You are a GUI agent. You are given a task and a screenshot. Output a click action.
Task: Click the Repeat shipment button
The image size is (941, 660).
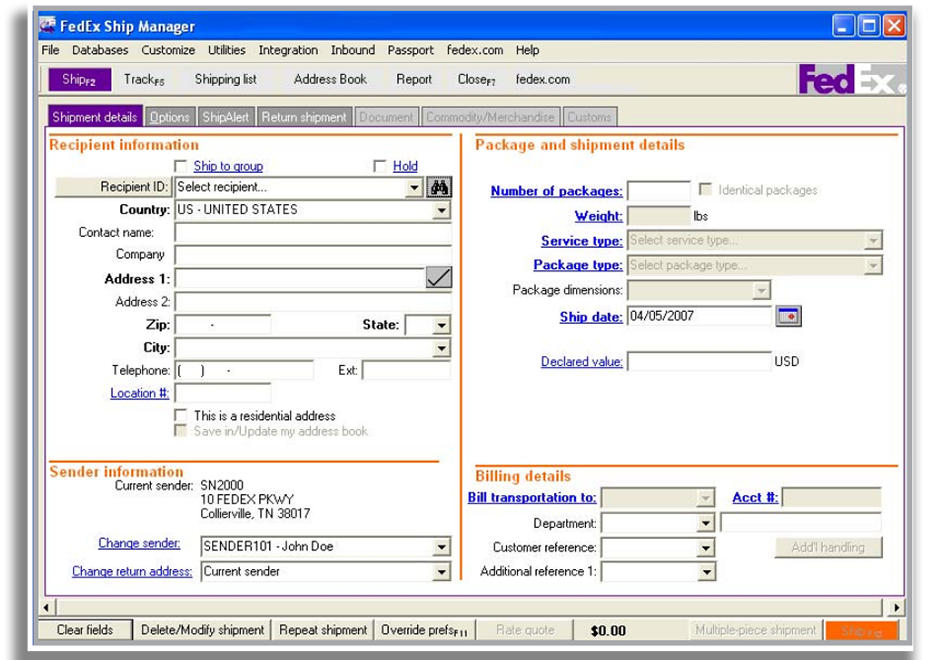323,630
